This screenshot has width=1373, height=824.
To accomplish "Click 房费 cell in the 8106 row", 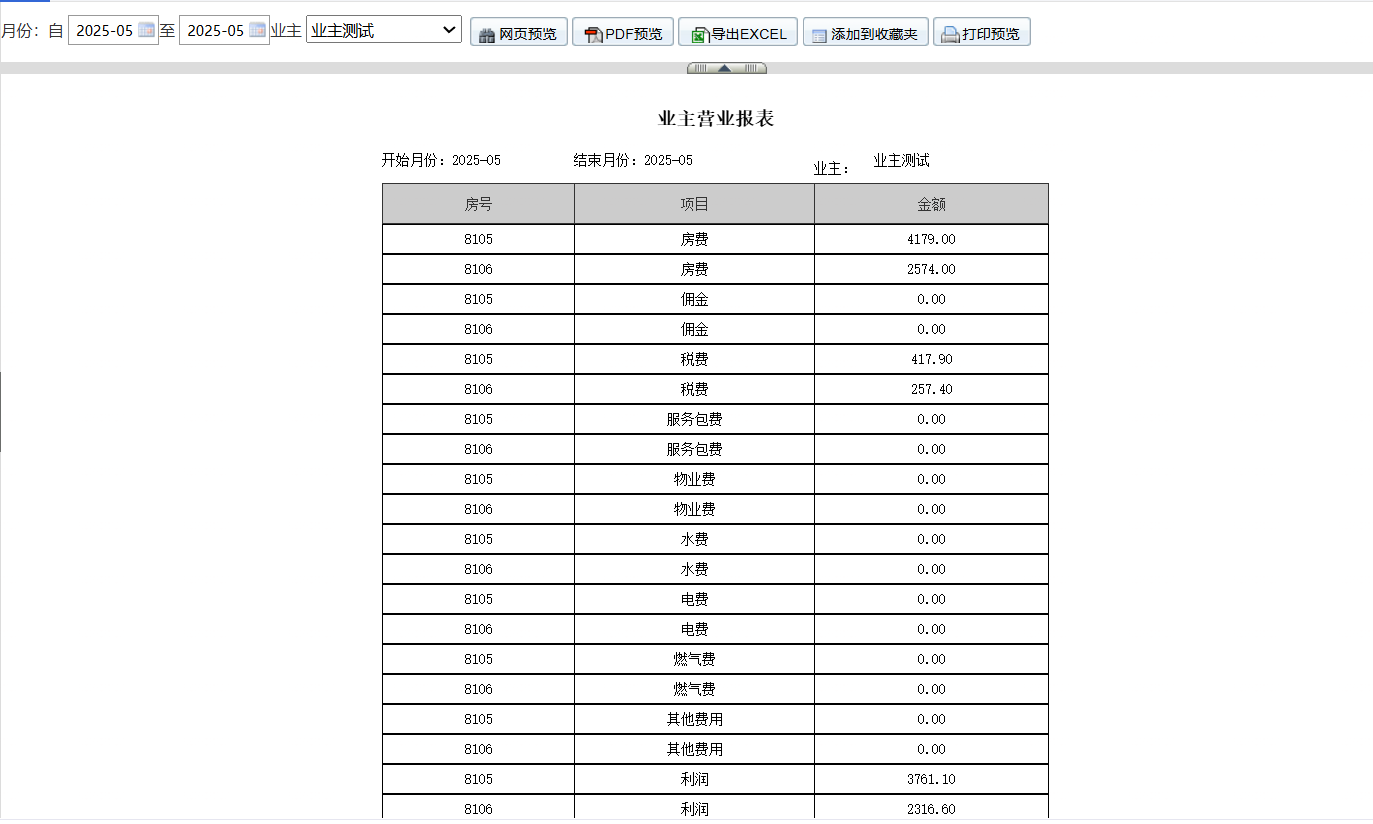I will [694, 269].
